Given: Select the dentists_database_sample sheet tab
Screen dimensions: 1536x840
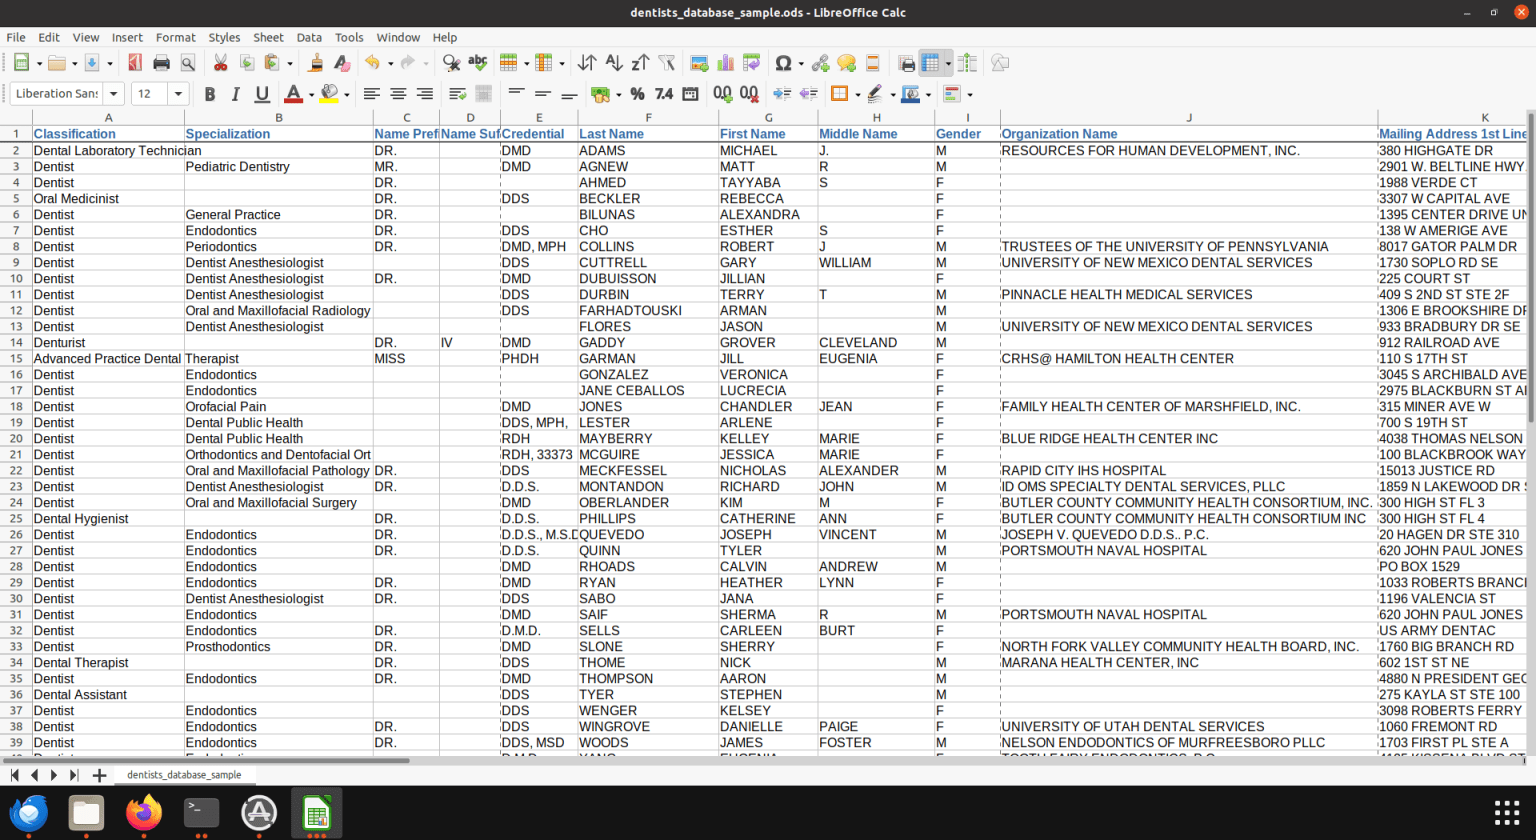Looking at the screenshot, I should coord(184,775).
